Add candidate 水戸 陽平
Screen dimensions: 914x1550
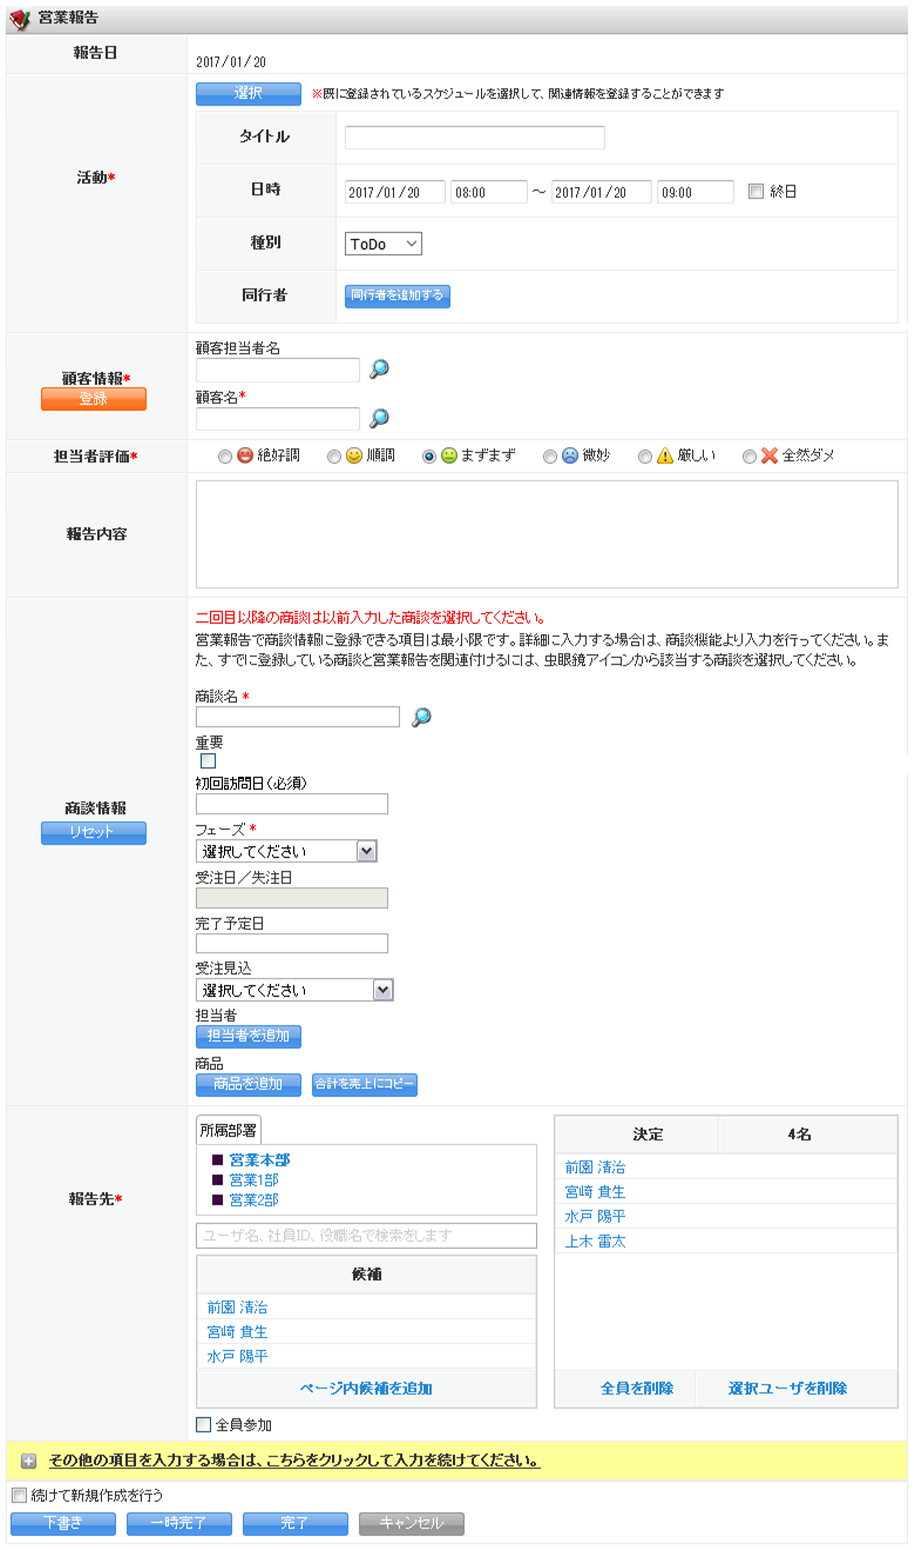pyautogui.click(x=237, y=1357)
